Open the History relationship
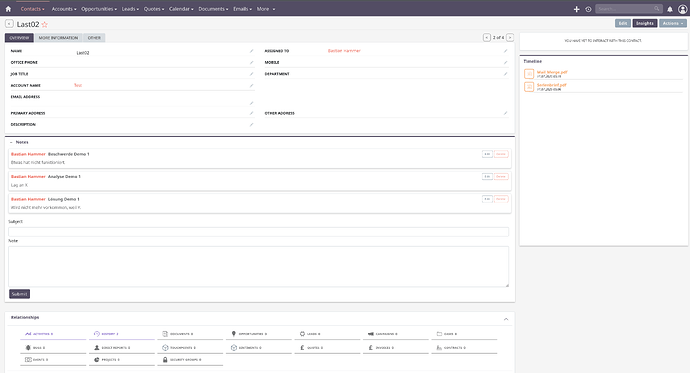Screen dimensions: 690x373 (x=122, y=334)
